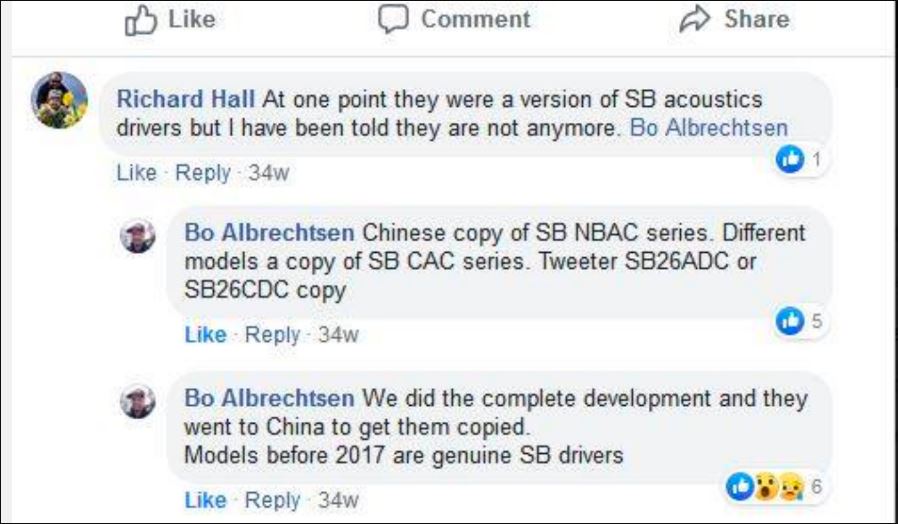View the 5 likes on Chinese copy reply
Screen dimensions: 898x524
tap(800, 320)
